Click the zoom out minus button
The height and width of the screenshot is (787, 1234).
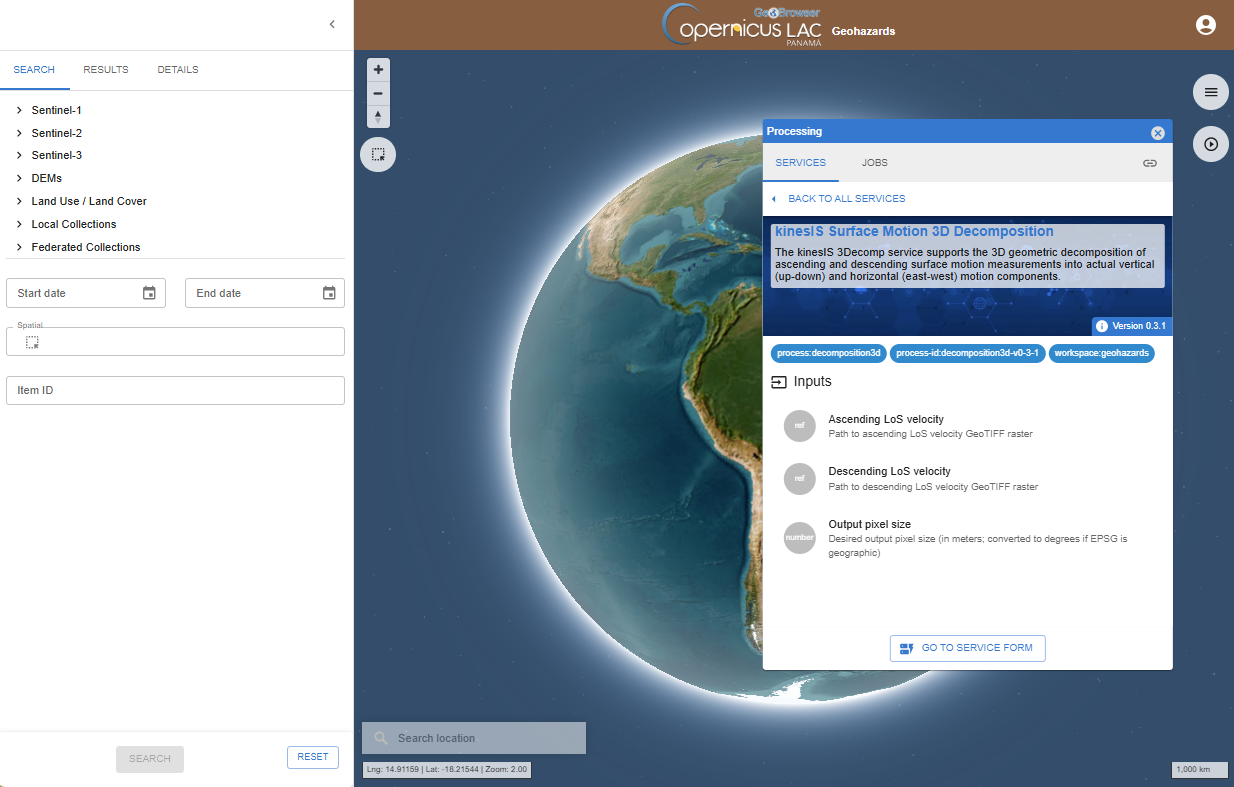[378, 94]
